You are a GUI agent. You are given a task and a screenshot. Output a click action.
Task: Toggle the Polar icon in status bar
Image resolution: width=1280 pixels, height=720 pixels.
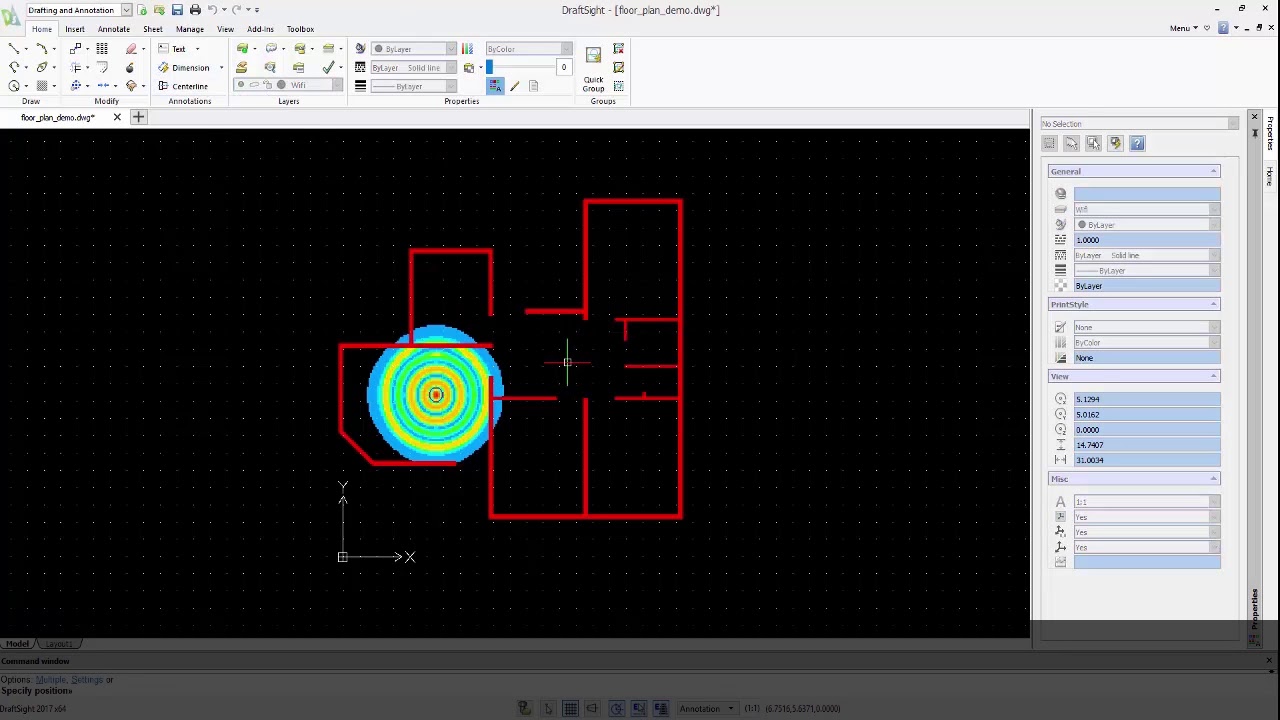tap(616, 709)
